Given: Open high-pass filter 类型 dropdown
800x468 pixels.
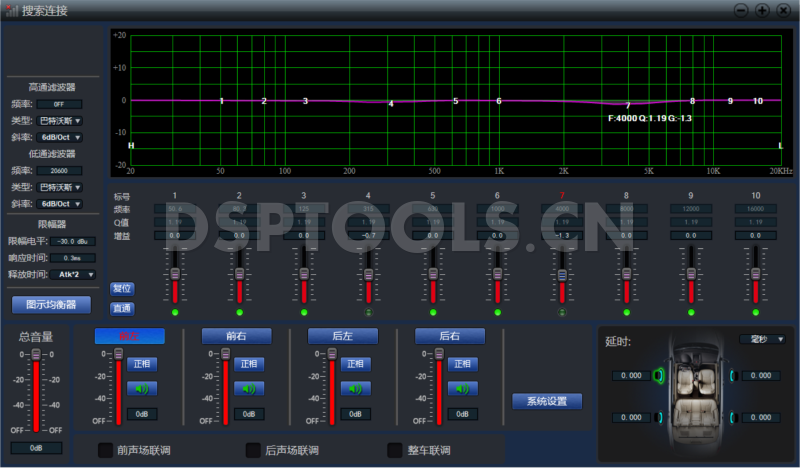Looking at the screenshot, I should click(x=60, y=121).
